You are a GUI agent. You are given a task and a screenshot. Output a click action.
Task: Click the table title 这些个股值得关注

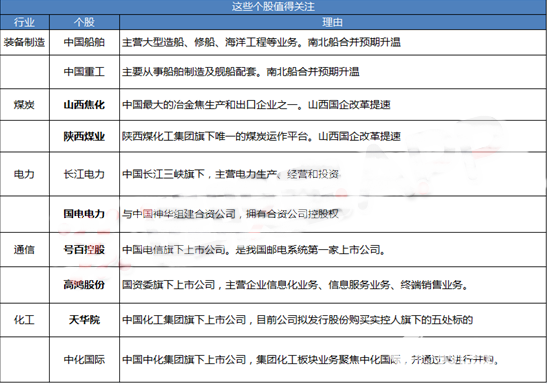tap(273, 7)
